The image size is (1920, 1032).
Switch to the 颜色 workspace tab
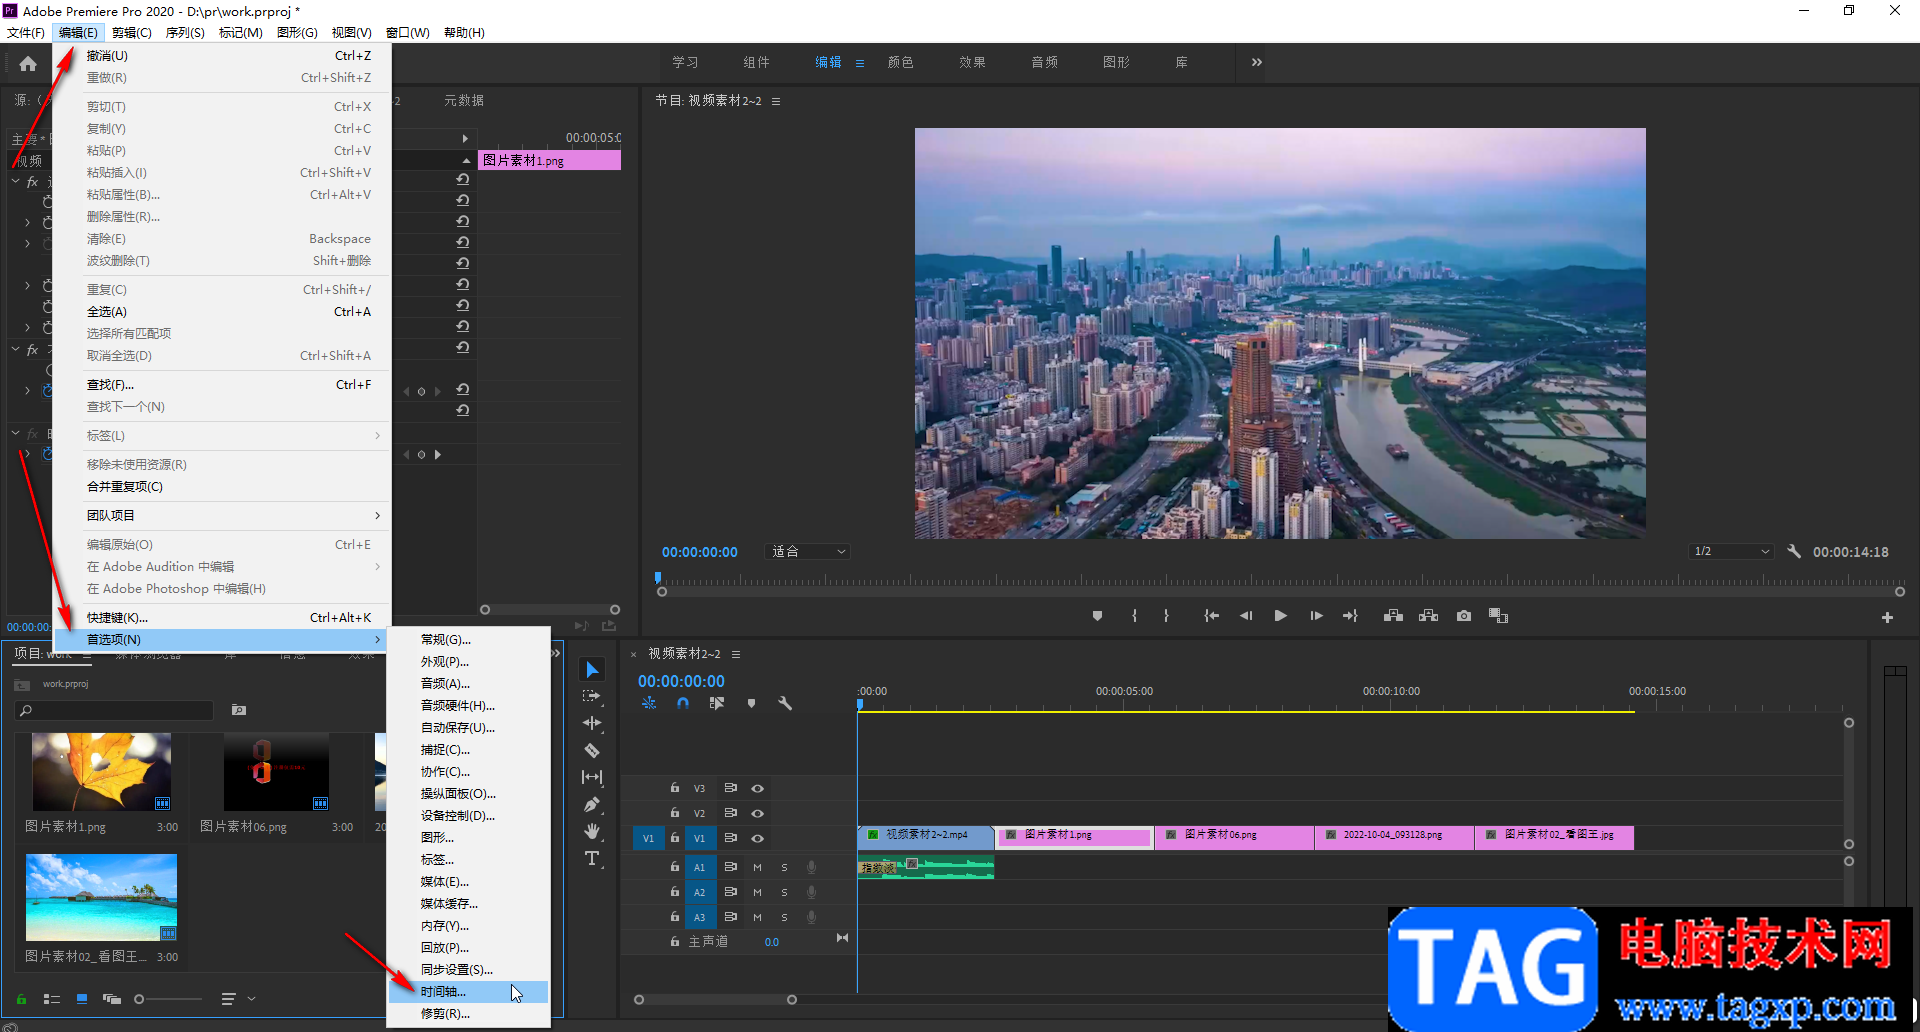pos(900,62)
